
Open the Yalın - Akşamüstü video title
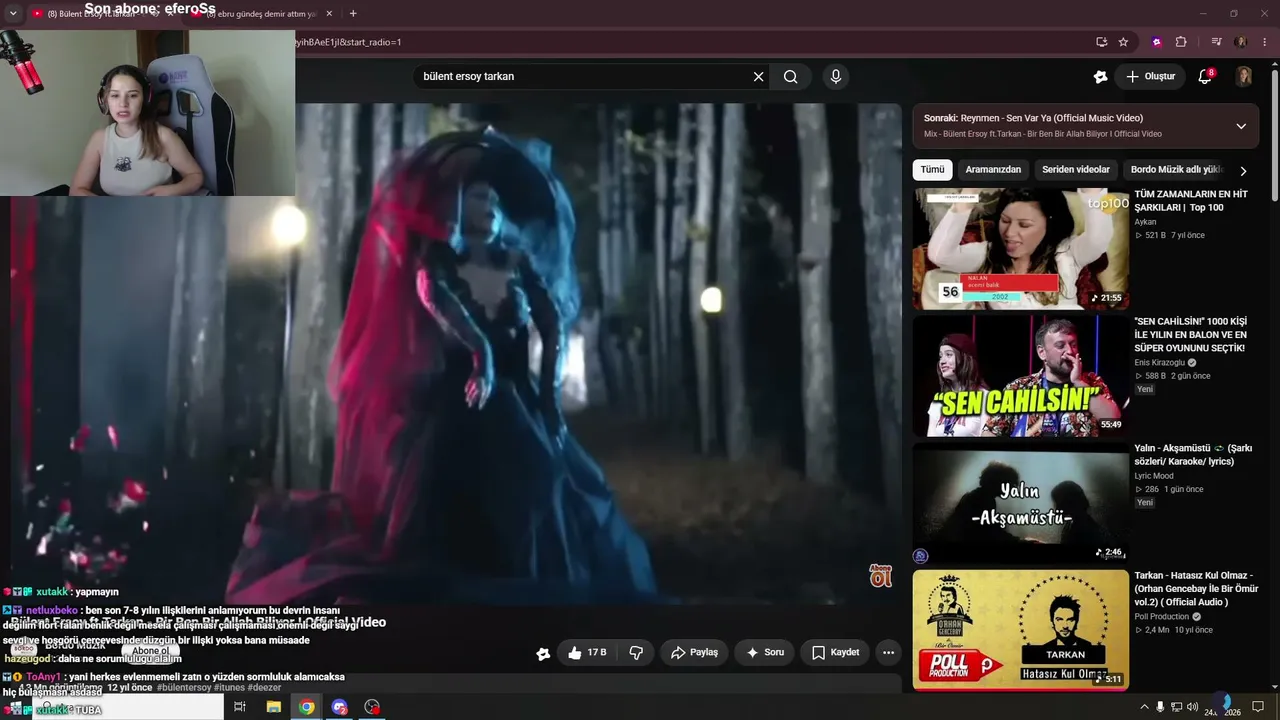(x=1193, y=455)
